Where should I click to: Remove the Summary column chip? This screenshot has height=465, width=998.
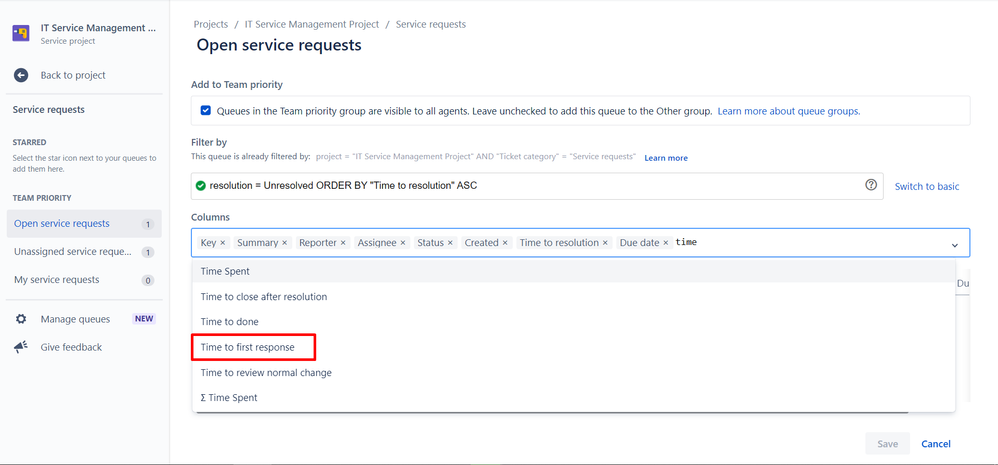pos(285,243)
